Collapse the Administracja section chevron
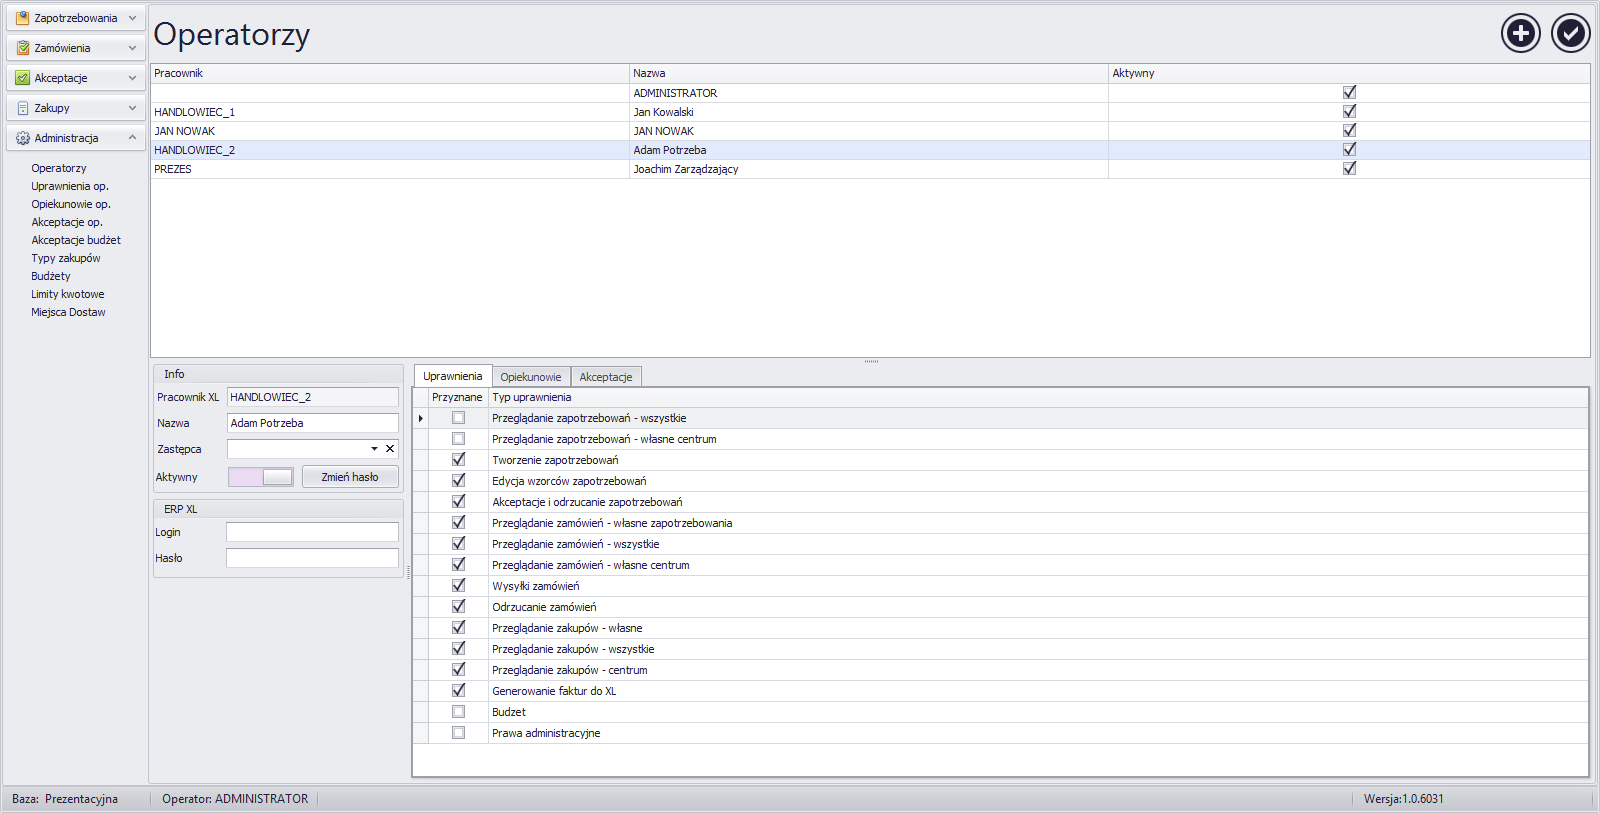This screenshot has width=1600, height=813. pos(132,138)
